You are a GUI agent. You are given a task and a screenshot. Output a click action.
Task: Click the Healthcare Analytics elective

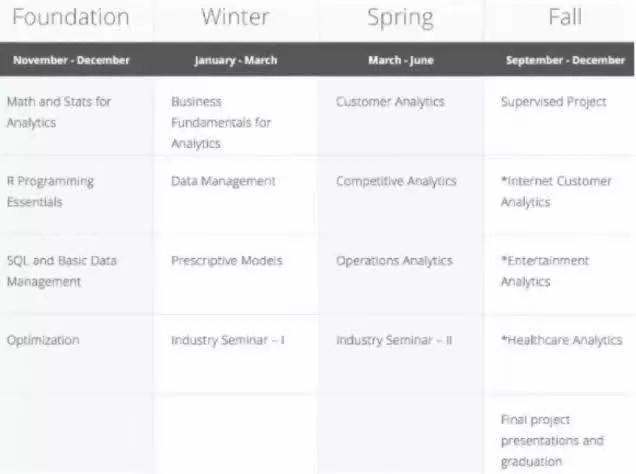pyautogui.click(x=561, y=340)
